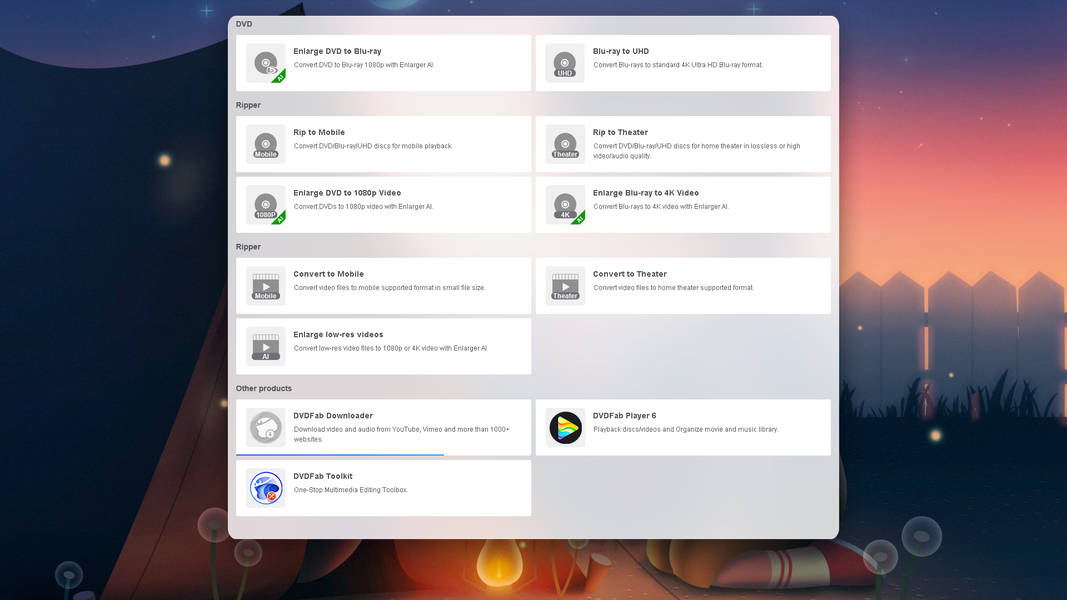Click the Enlarge DVD to 1080p icon

[265, 205]
